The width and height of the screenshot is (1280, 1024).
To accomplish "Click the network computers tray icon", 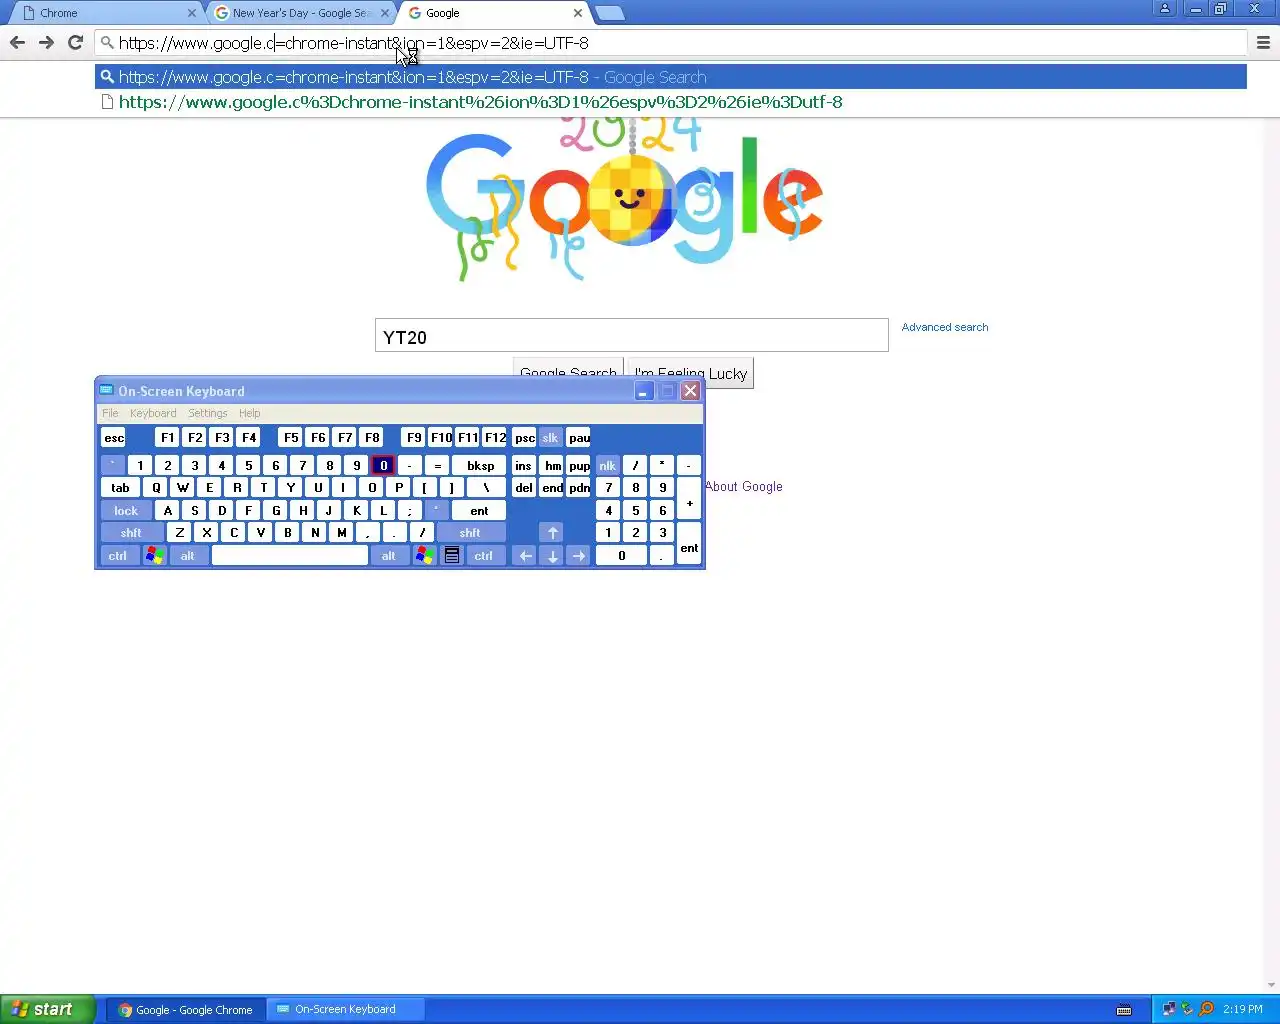I will pyautogui.click(x=1168, y=1009).
